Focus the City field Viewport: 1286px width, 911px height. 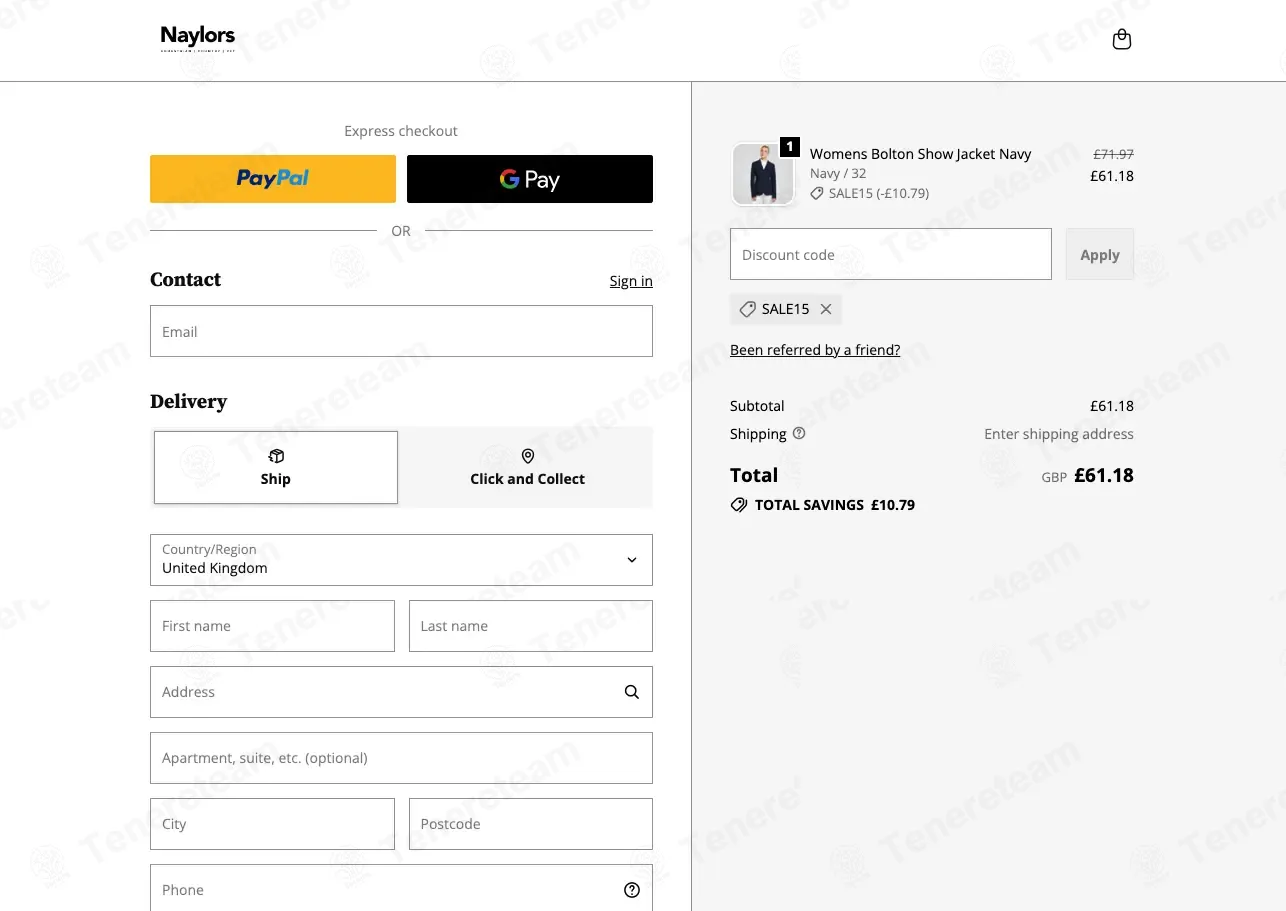point(272,824)
